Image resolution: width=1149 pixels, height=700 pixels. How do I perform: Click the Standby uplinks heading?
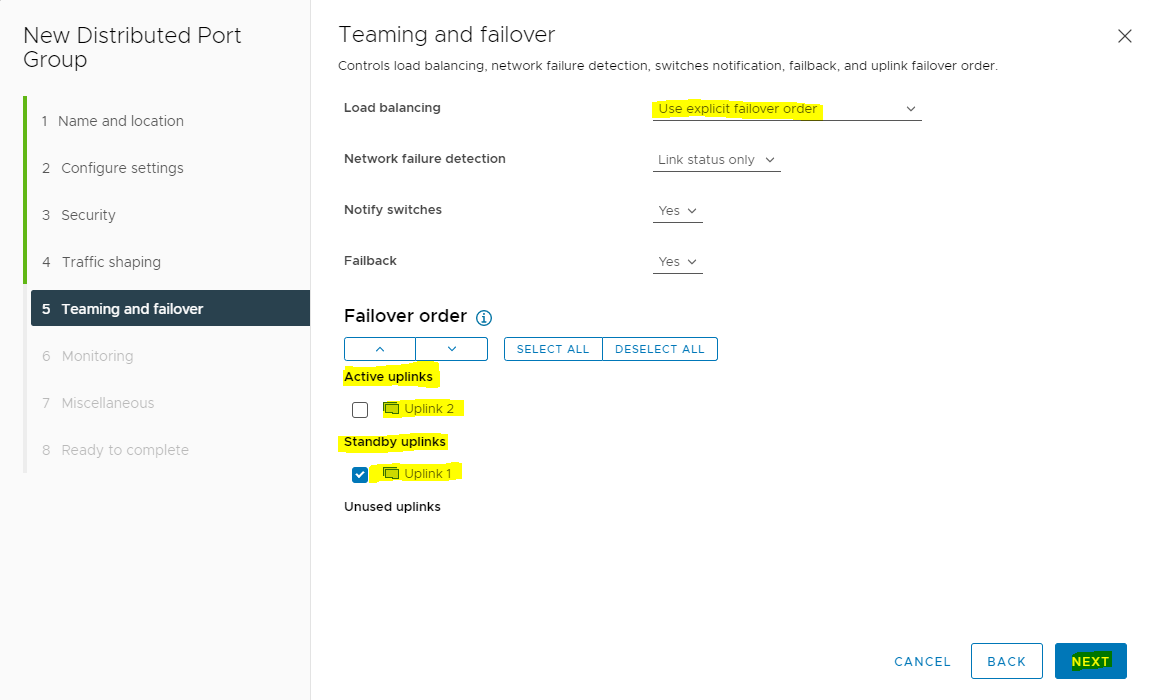pos(395,442)
